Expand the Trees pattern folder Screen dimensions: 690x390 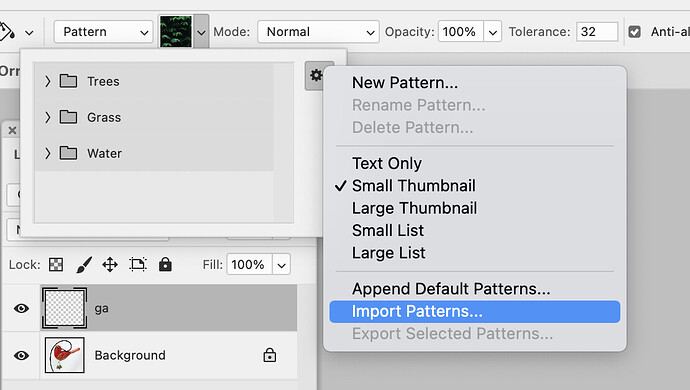48,81
